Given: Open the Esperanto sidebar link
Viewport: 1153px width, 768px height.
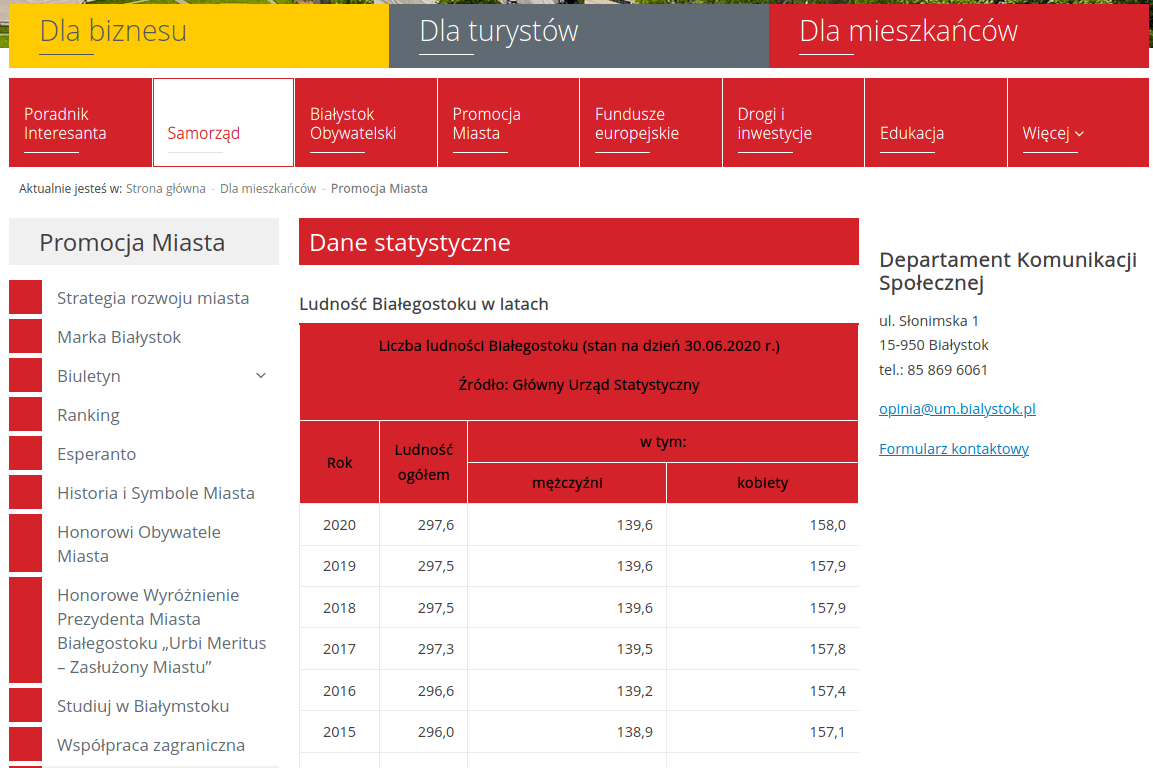Looking at the screenshot, I should click(96, 454).
